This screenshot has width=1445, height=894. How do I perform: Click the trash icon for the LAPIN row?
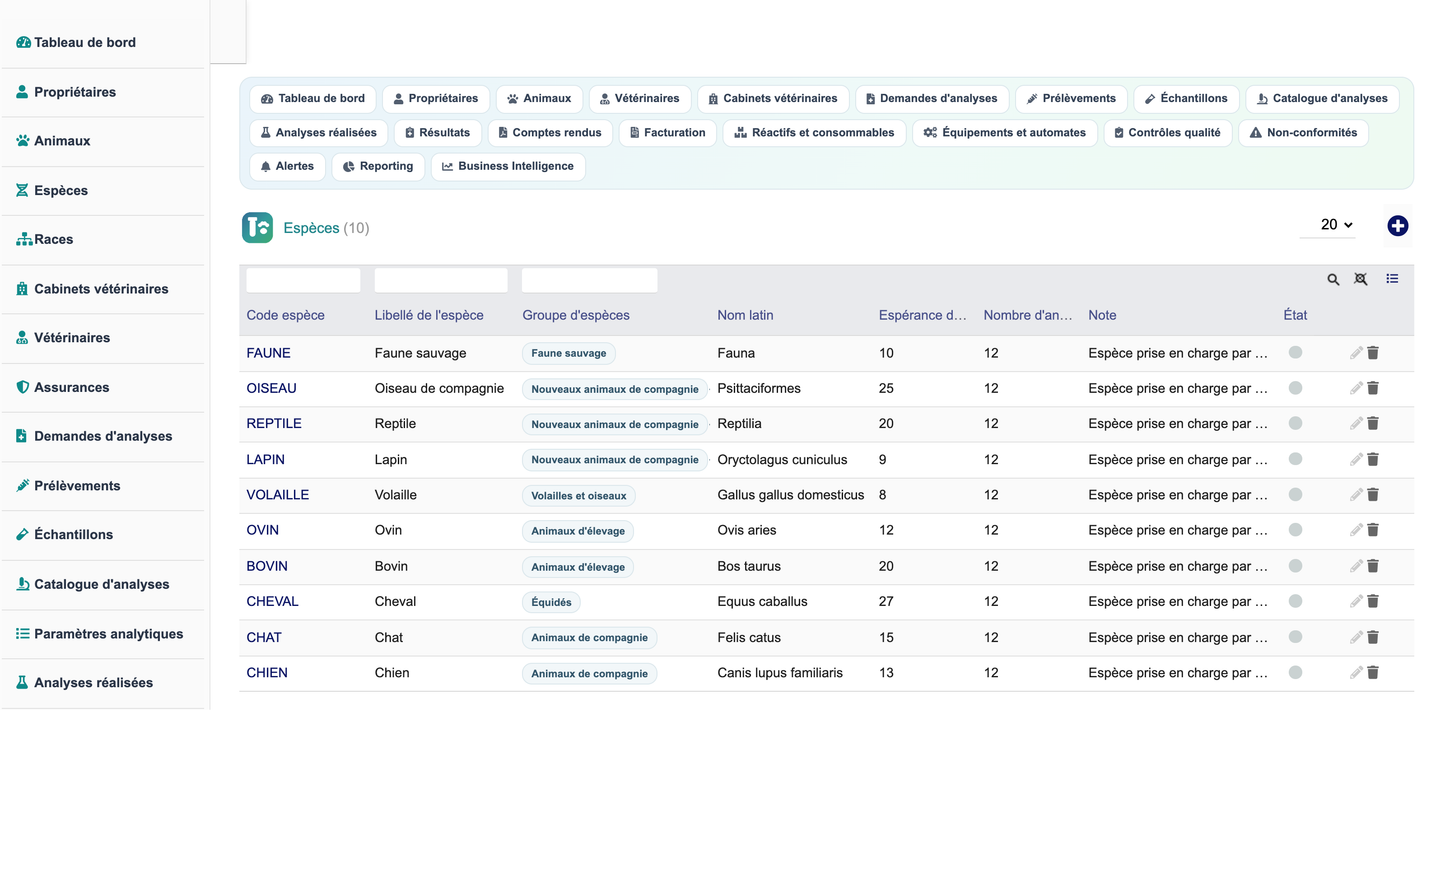click(1373, 460)
